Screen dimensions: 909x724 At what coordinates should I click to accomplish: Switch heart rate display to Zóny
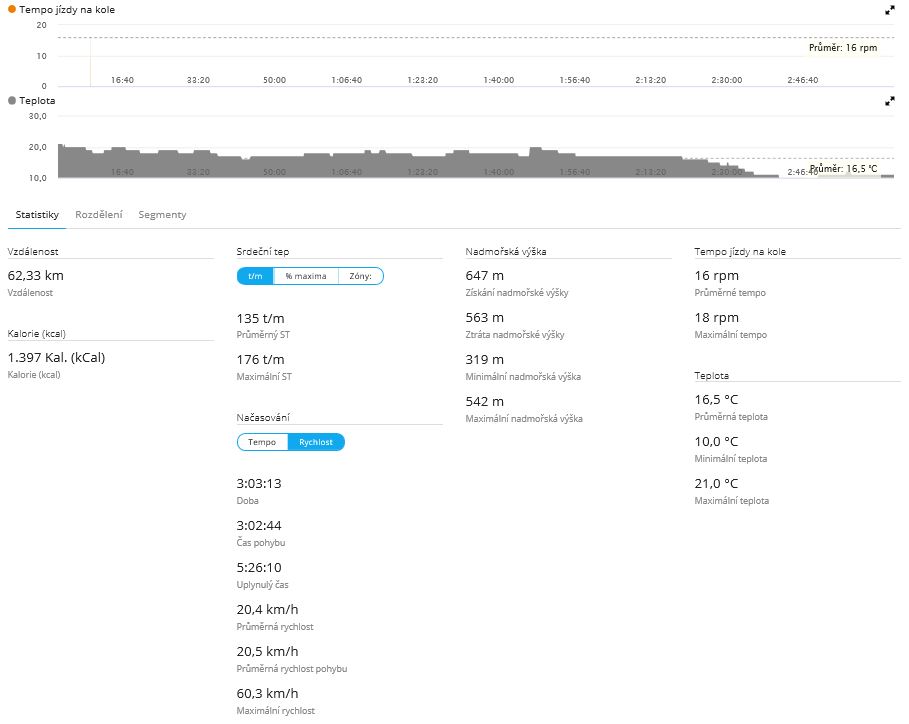(360, 277)
